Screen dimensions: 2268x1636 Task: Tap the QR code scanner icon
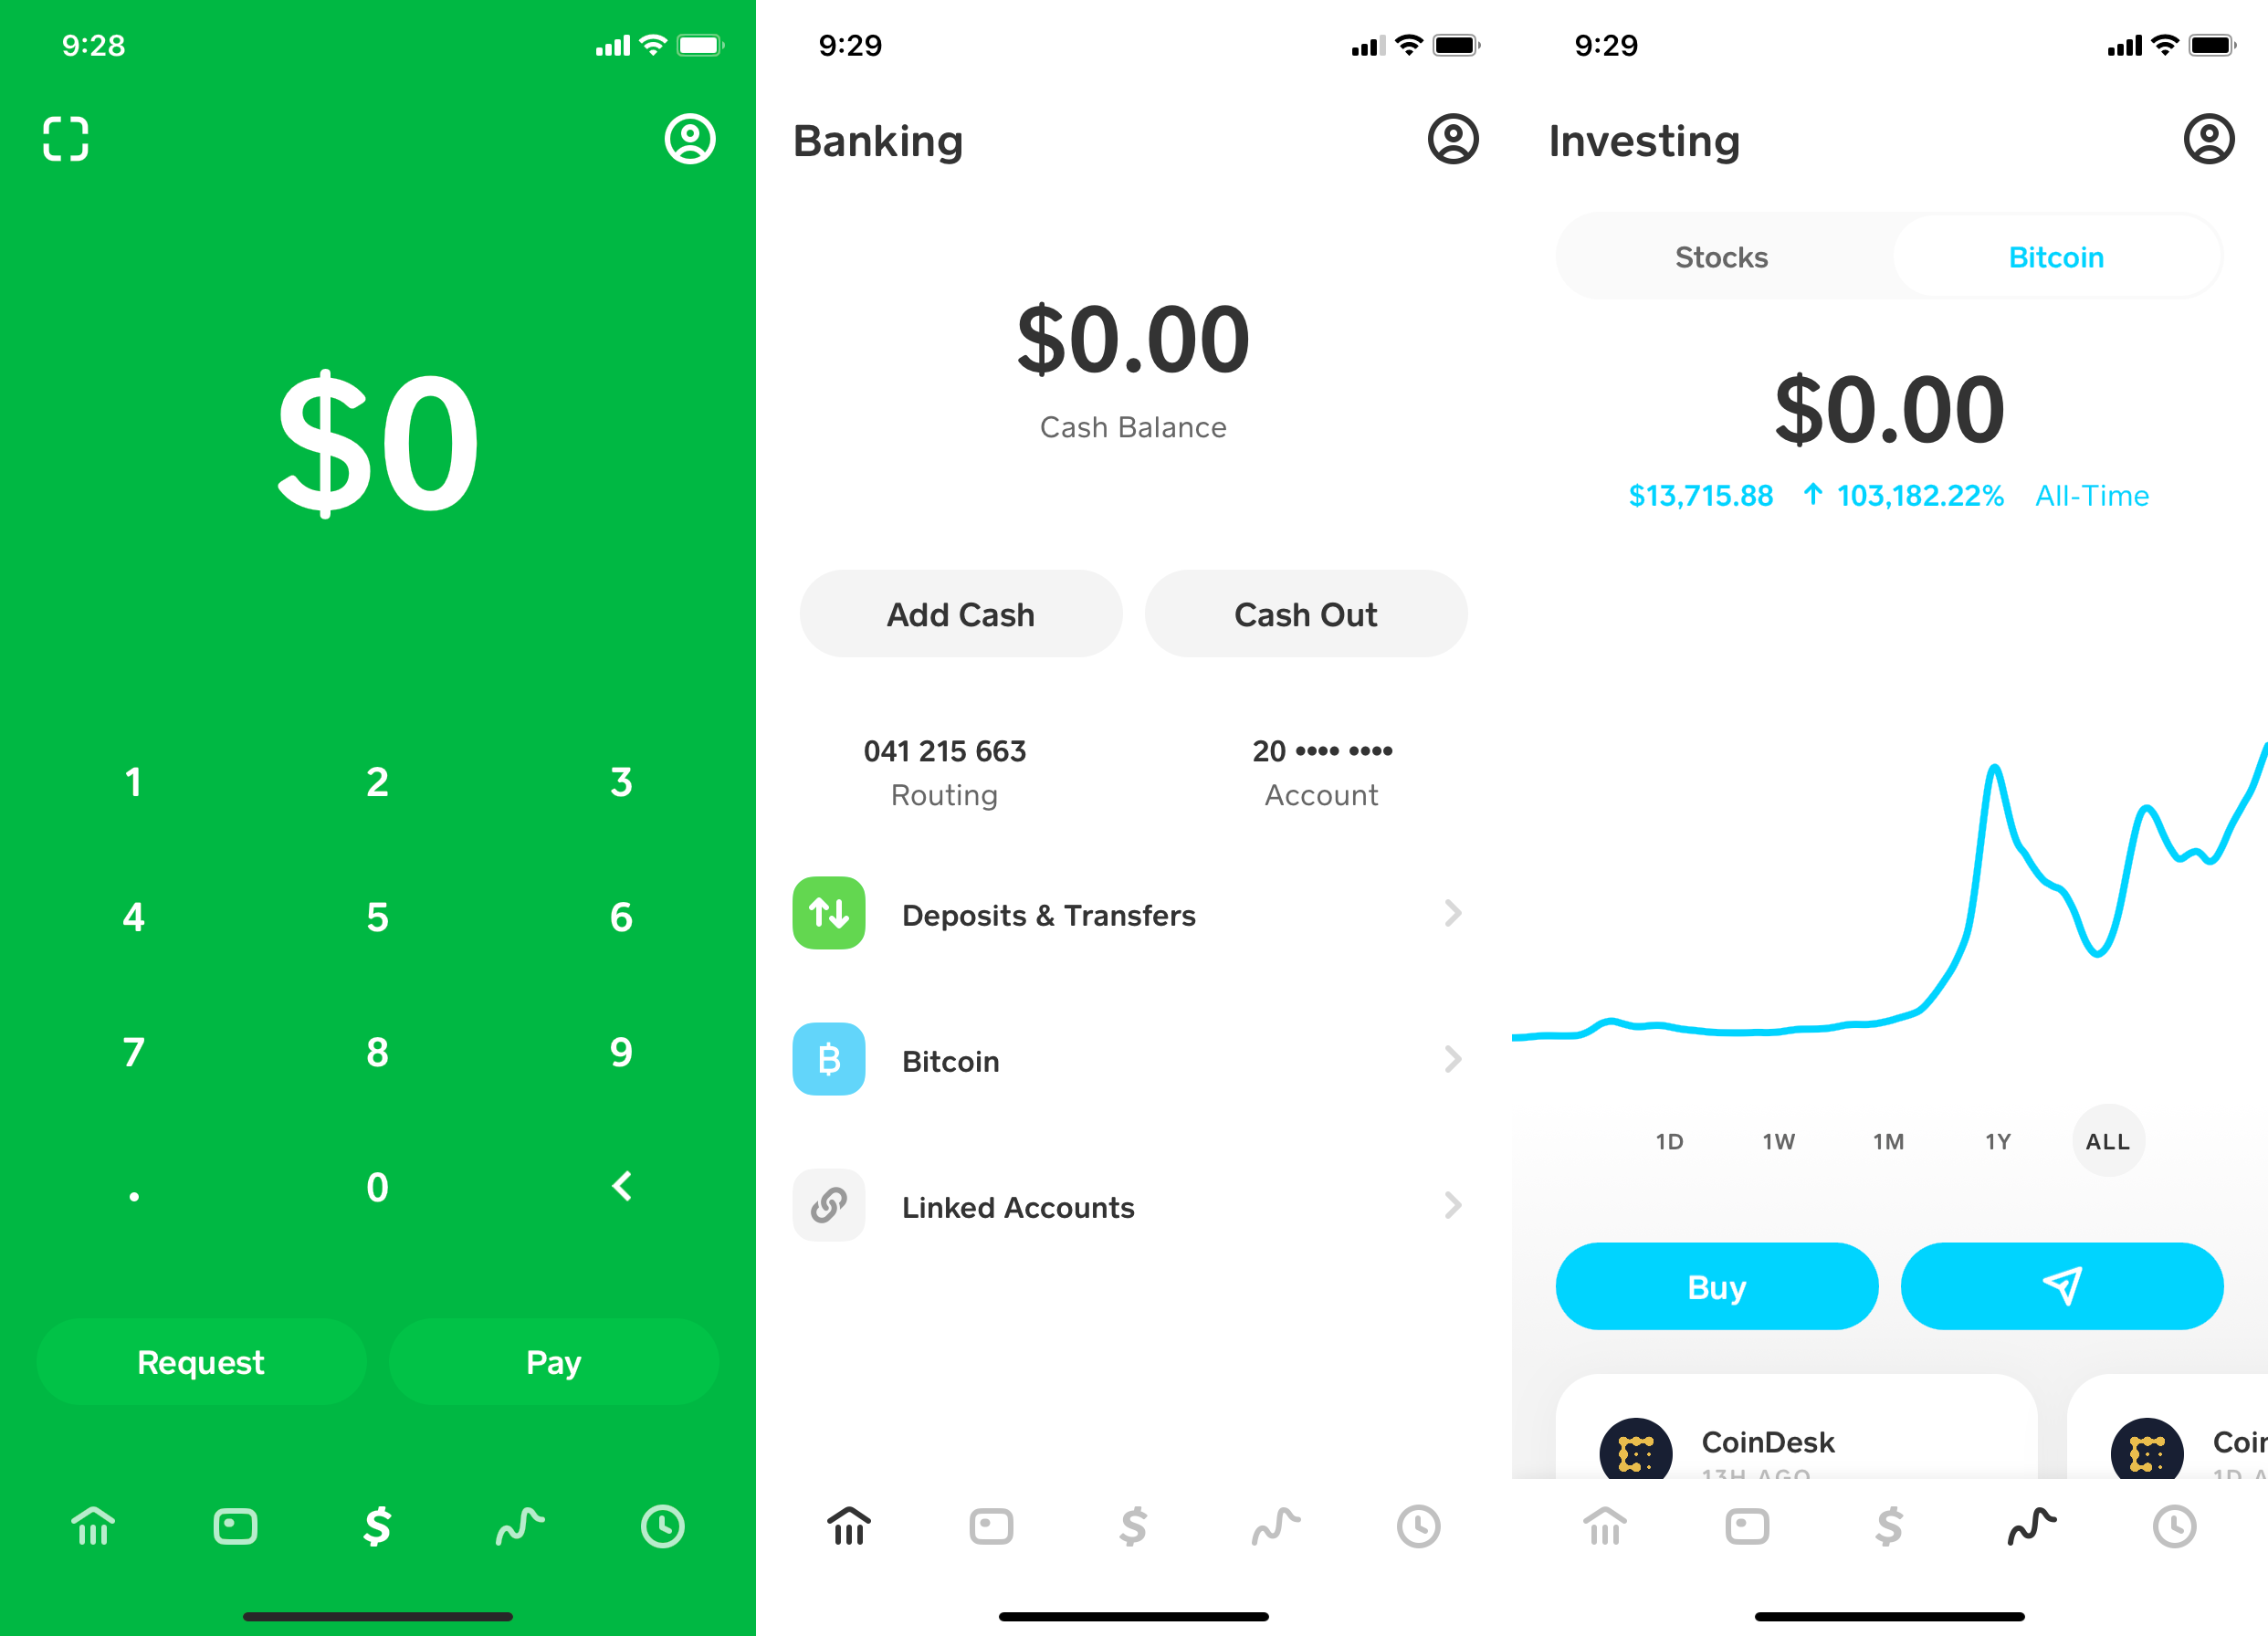[67, 139]
